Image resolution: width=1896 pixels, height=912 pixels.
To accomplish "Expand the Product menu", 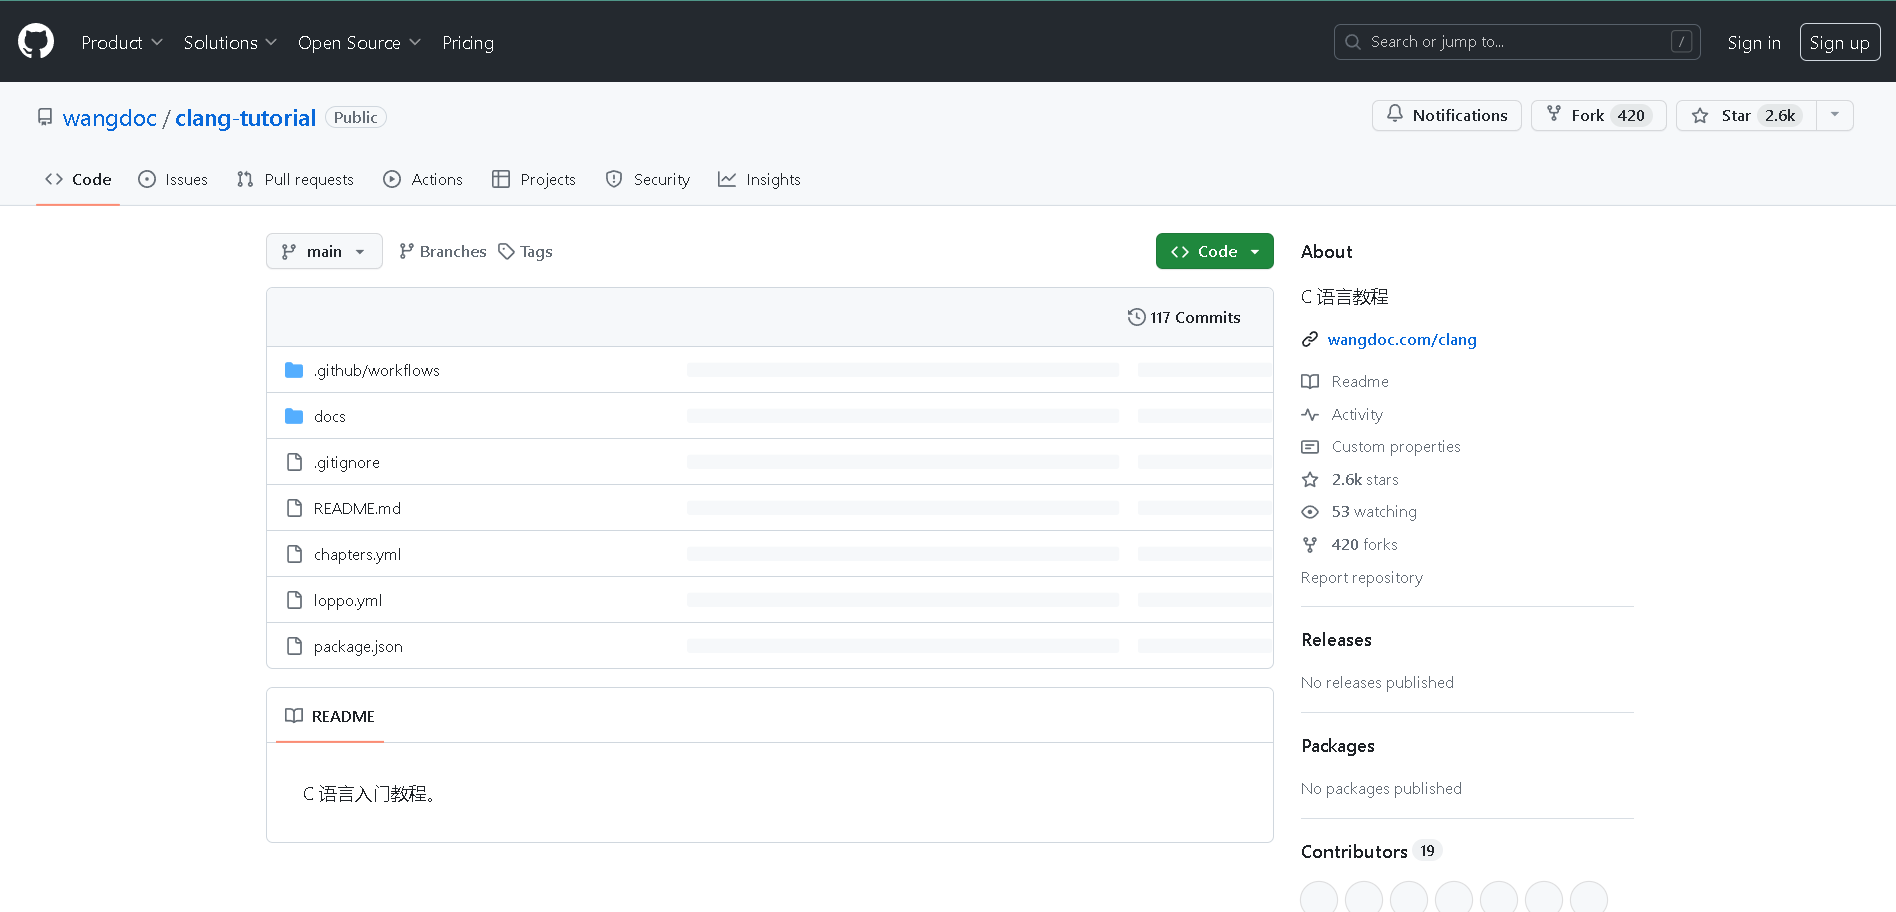I will pyautogui.click(x=121, y=43).
